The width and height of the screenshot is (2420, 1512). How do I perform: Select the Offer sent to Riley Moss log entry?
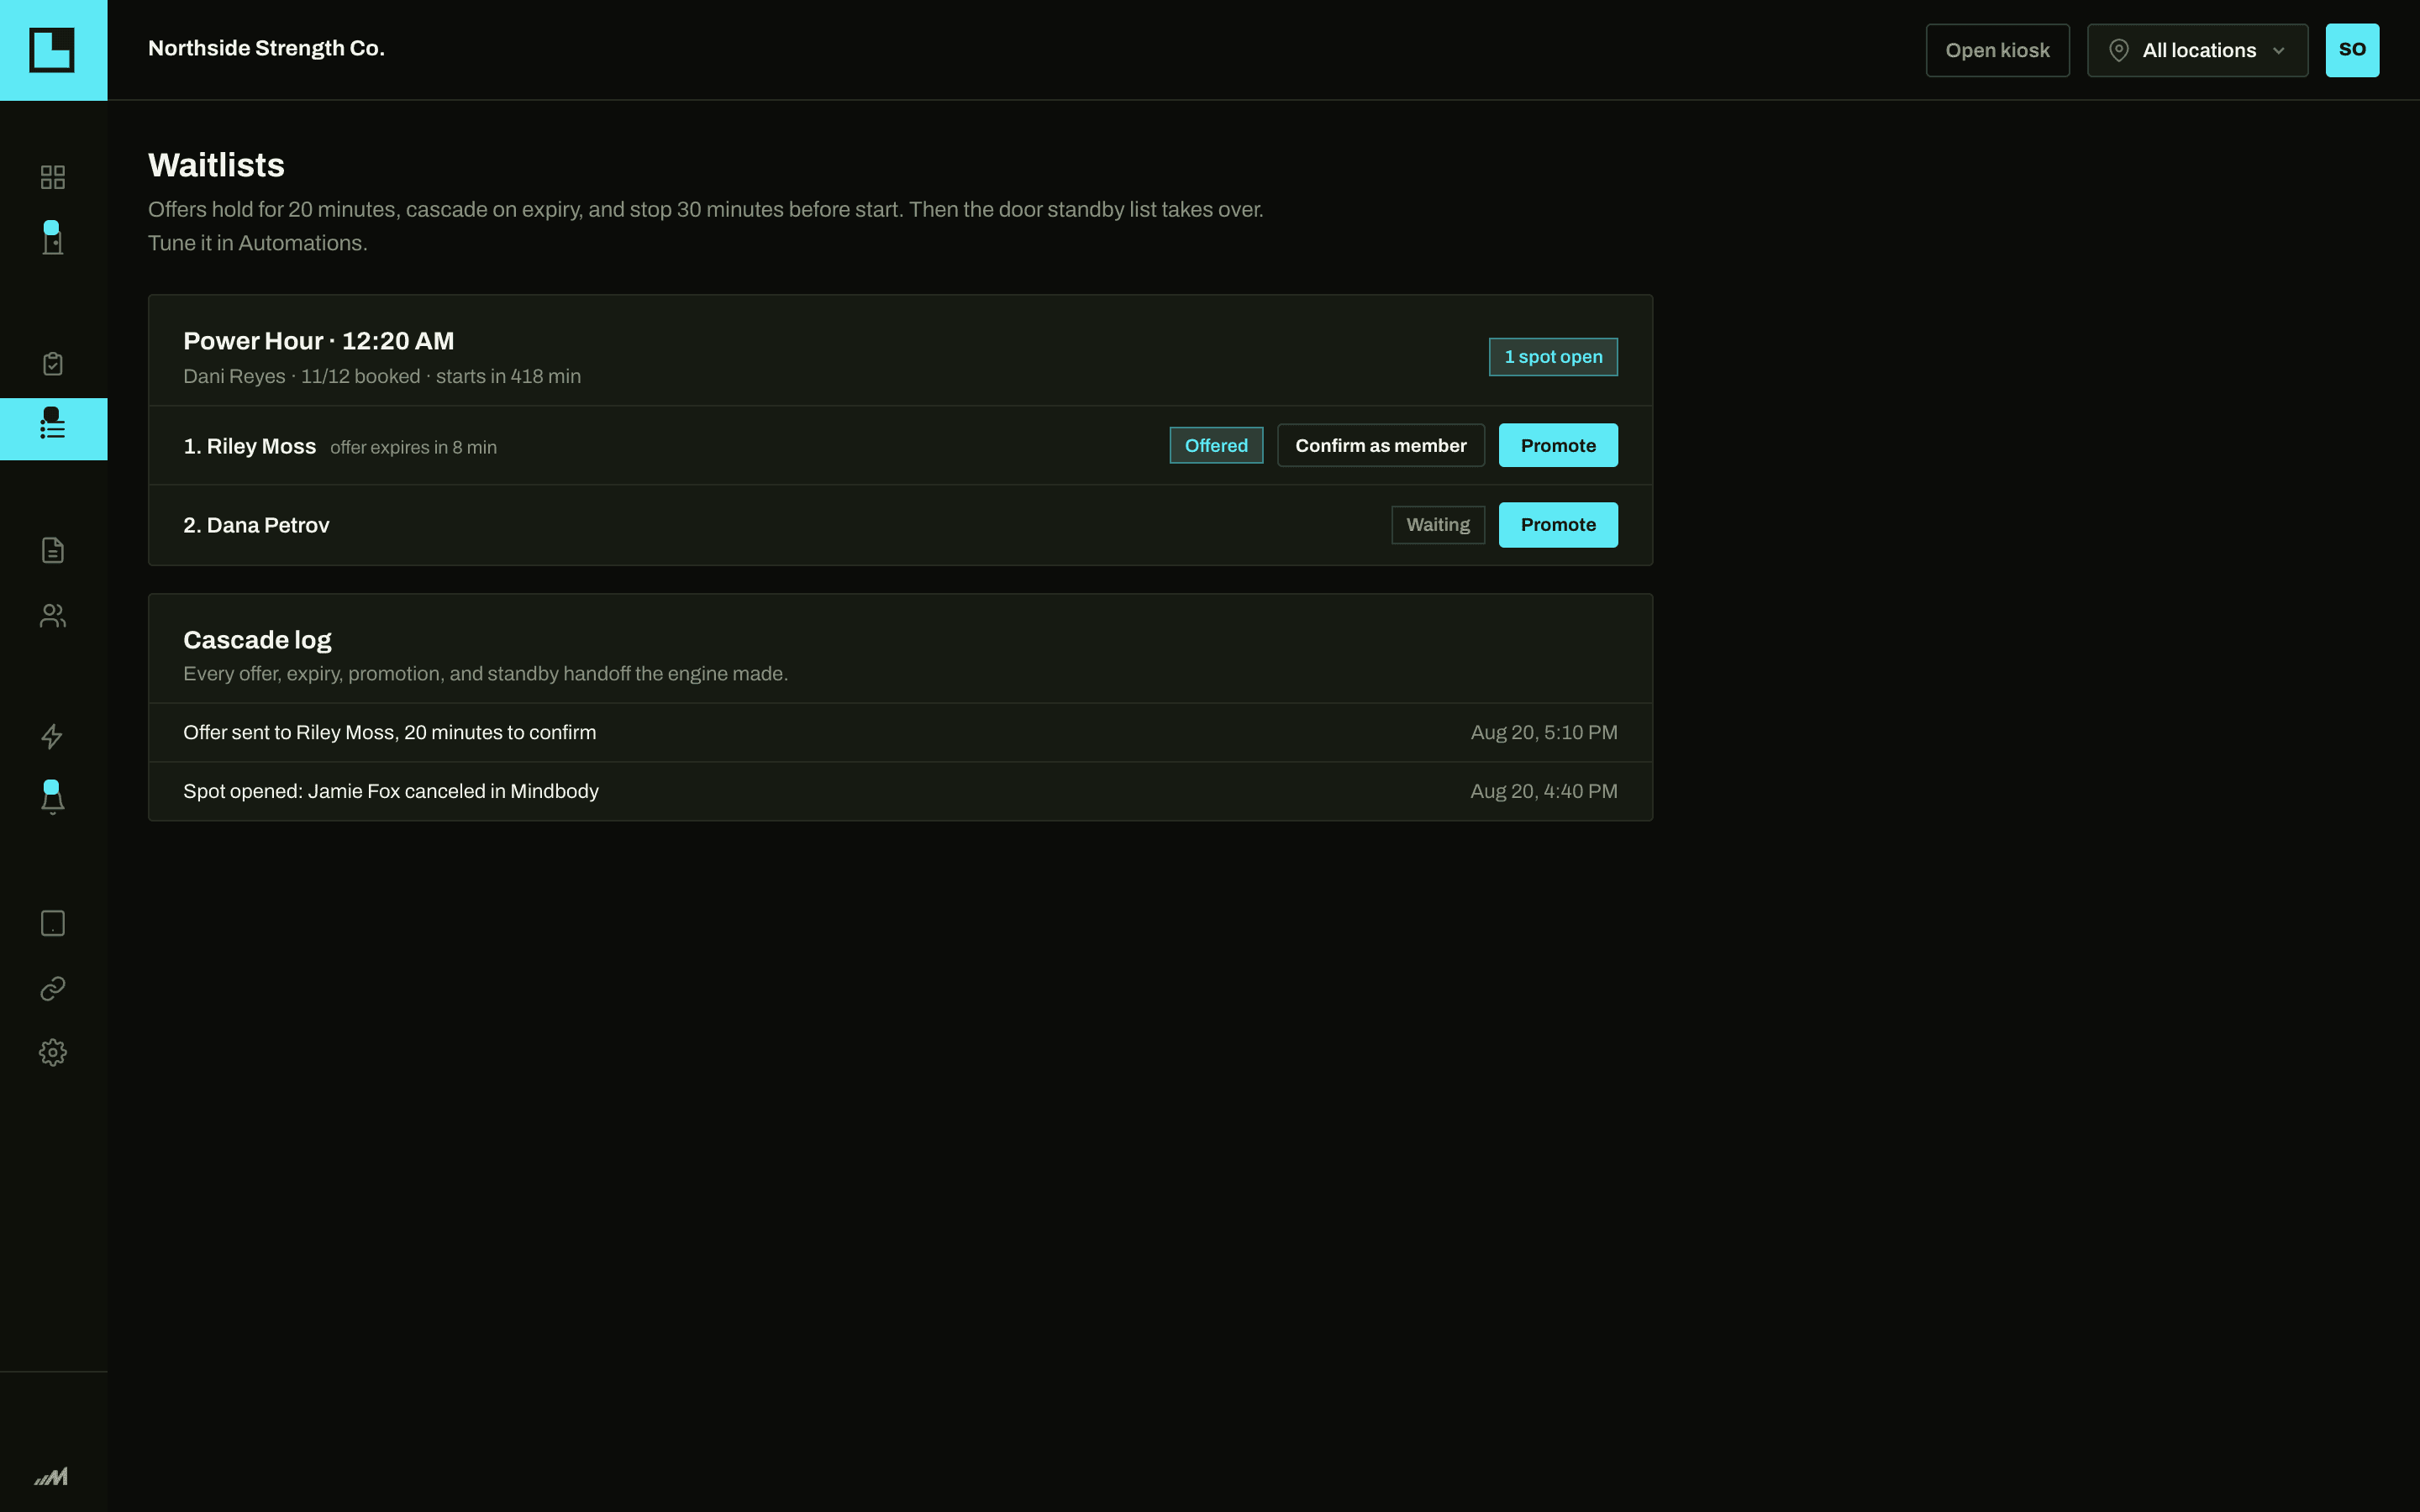coord(900,732)
